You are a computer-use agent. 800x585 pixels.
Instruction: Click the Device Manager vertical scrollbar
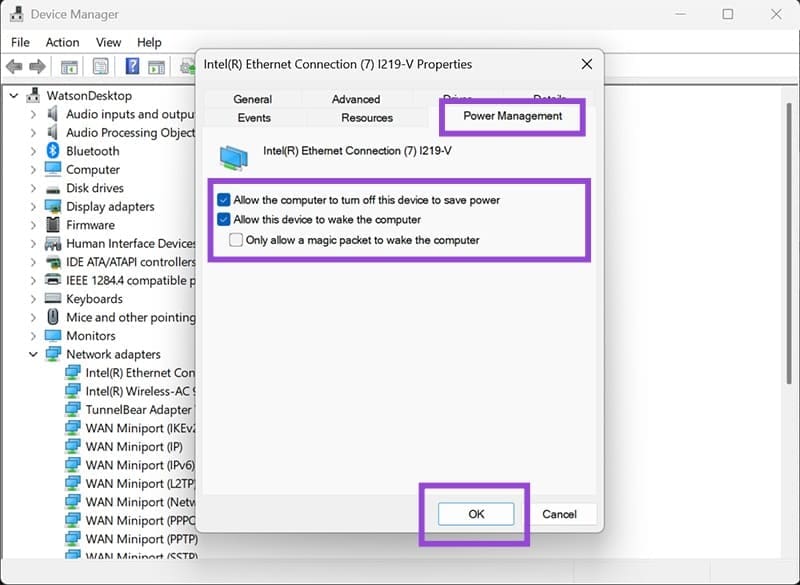coord(789,244)
